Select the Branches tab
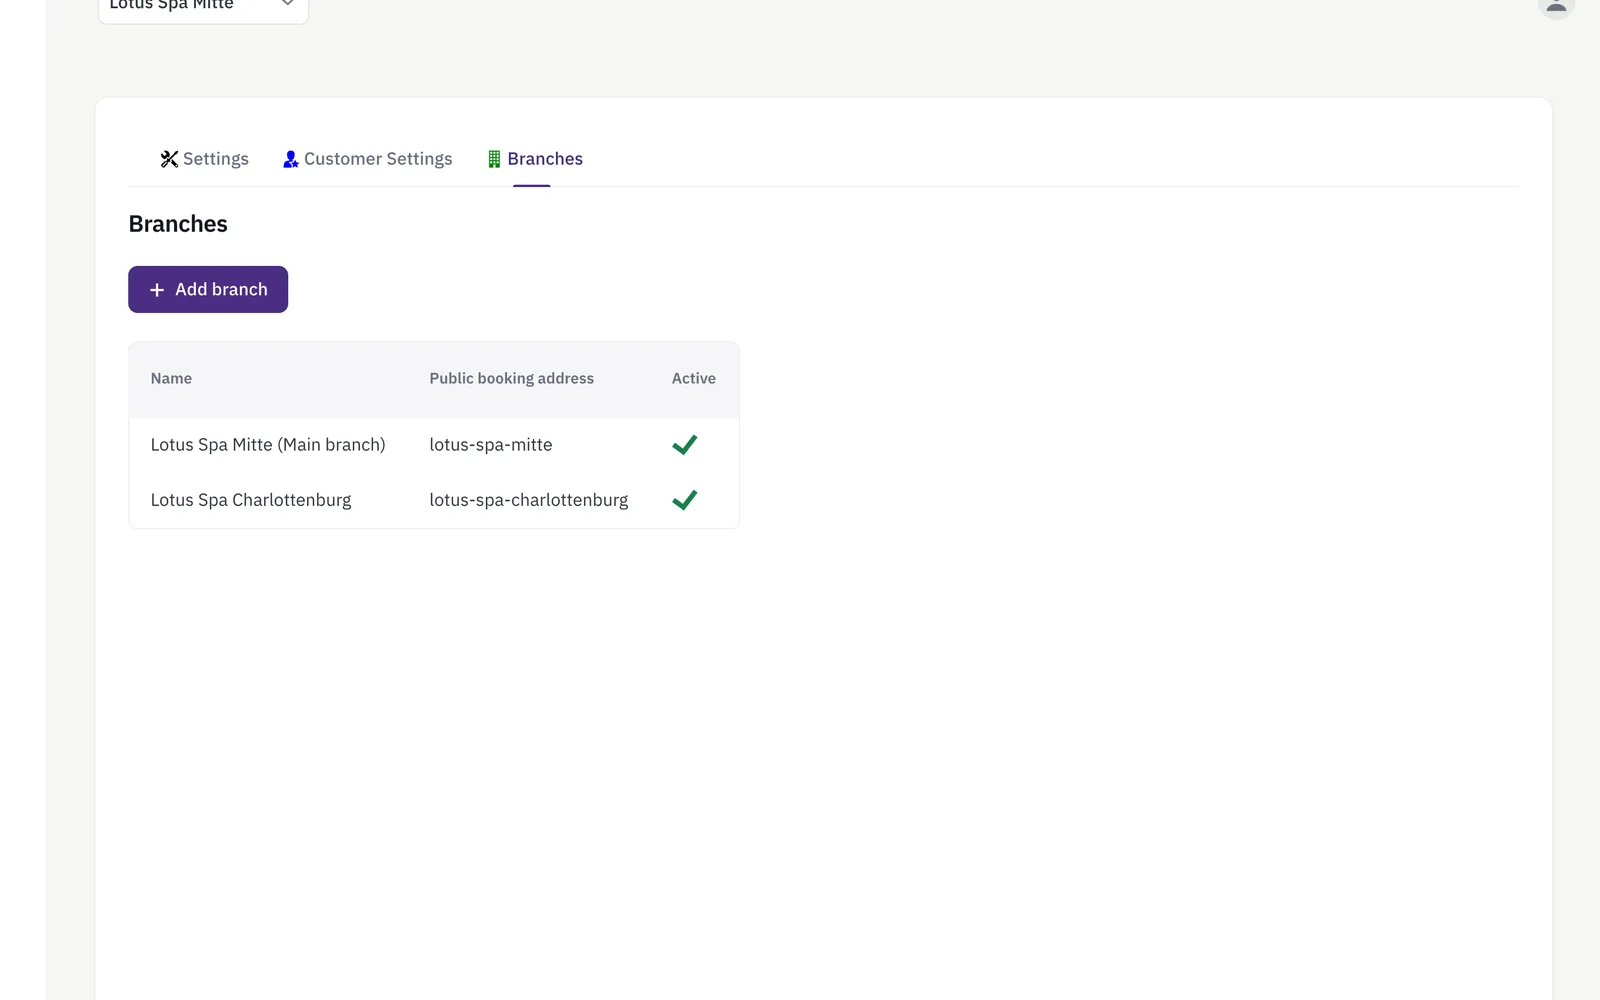Screen dimensions: 1600x1000 pyautogui.click(x=535, y=159)
